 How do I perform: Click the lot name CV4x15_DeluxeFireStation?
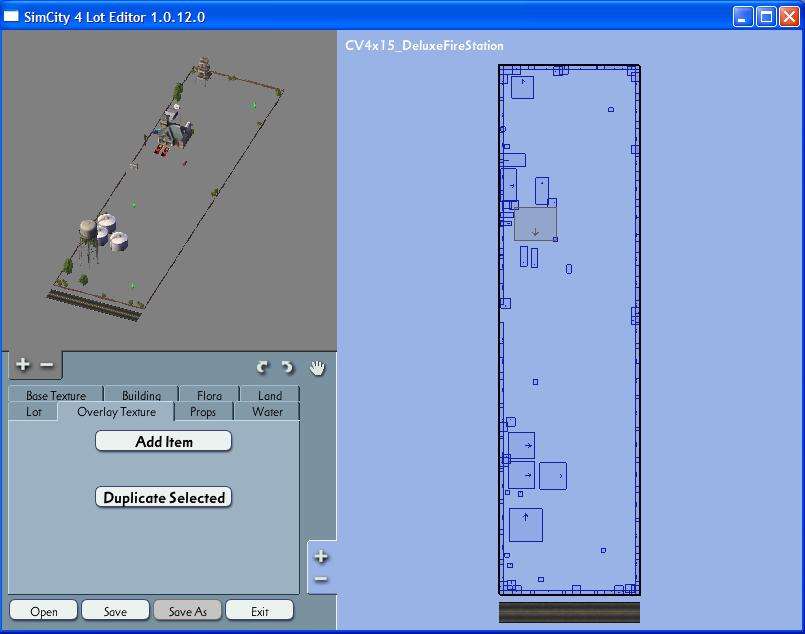(x=424, y=46)
